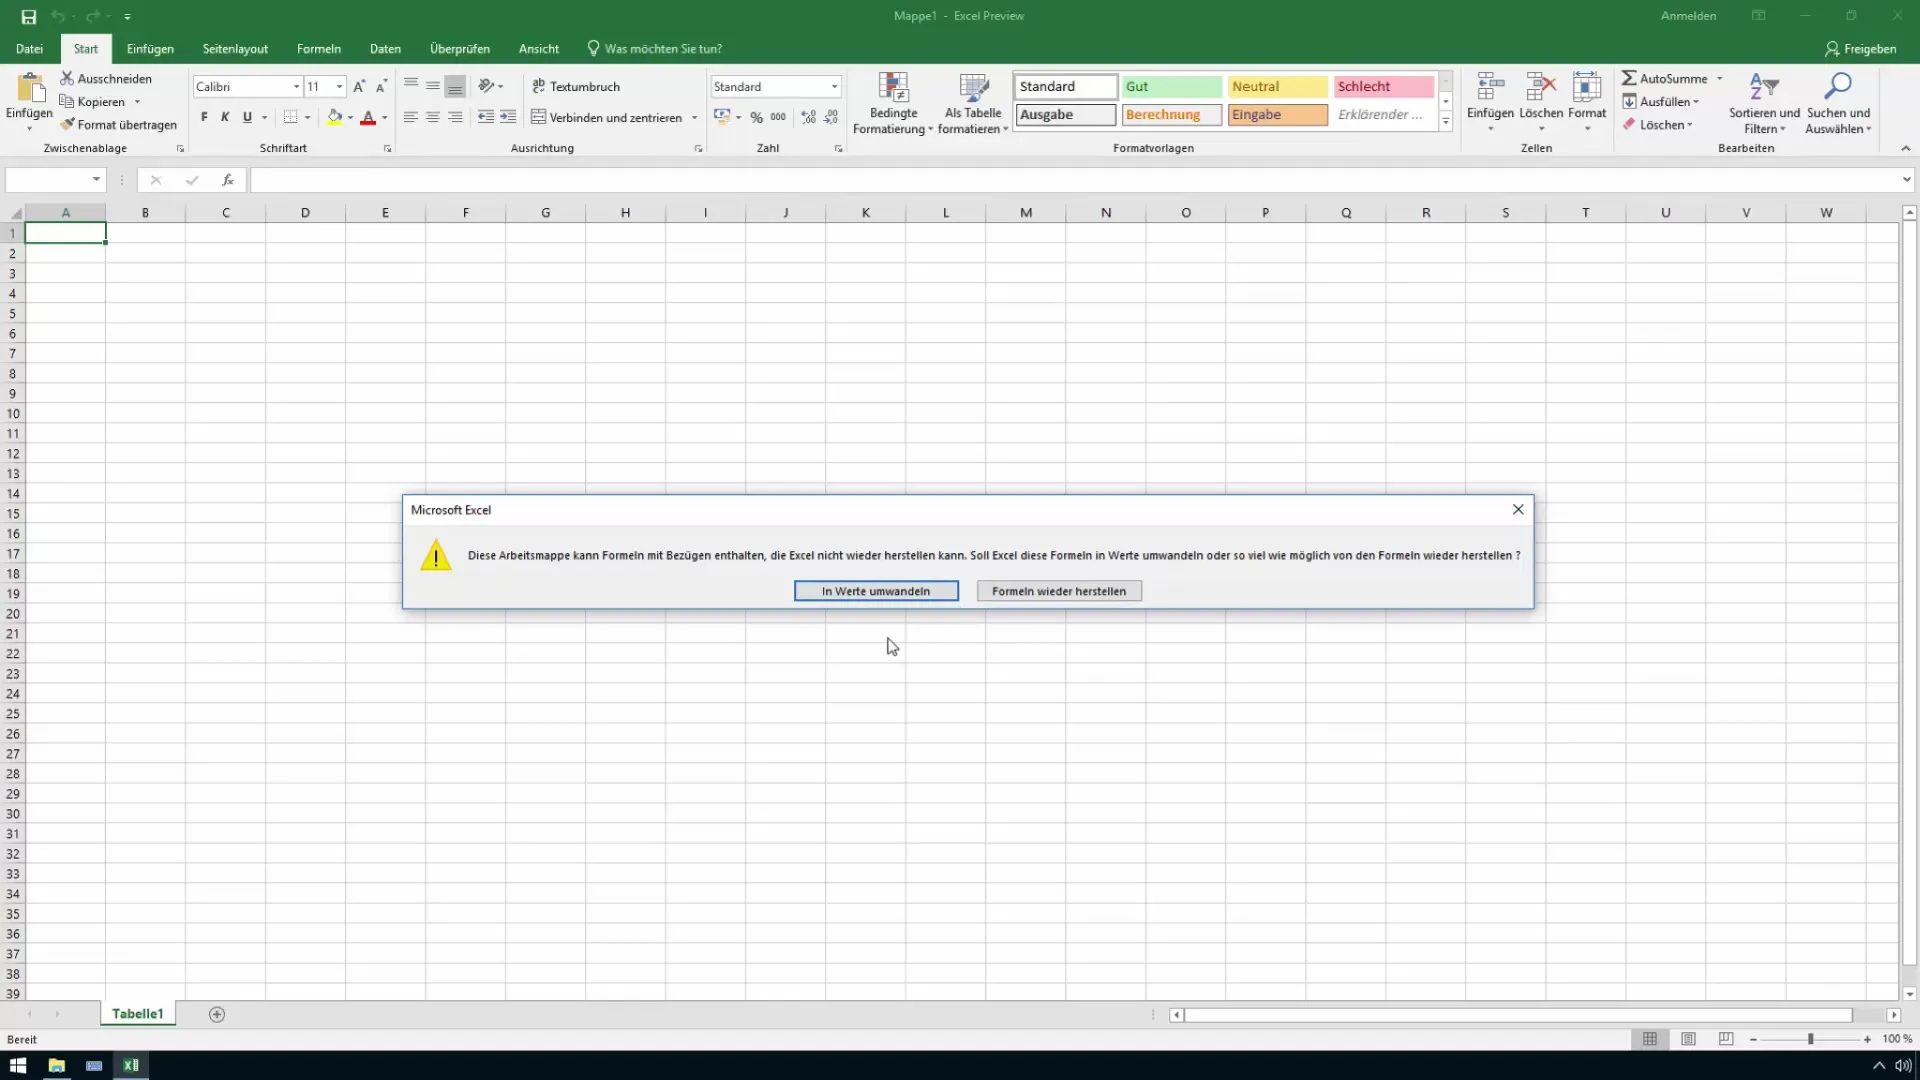Click remove decimal place icon
The image size is (1920, 1080).
831,117
